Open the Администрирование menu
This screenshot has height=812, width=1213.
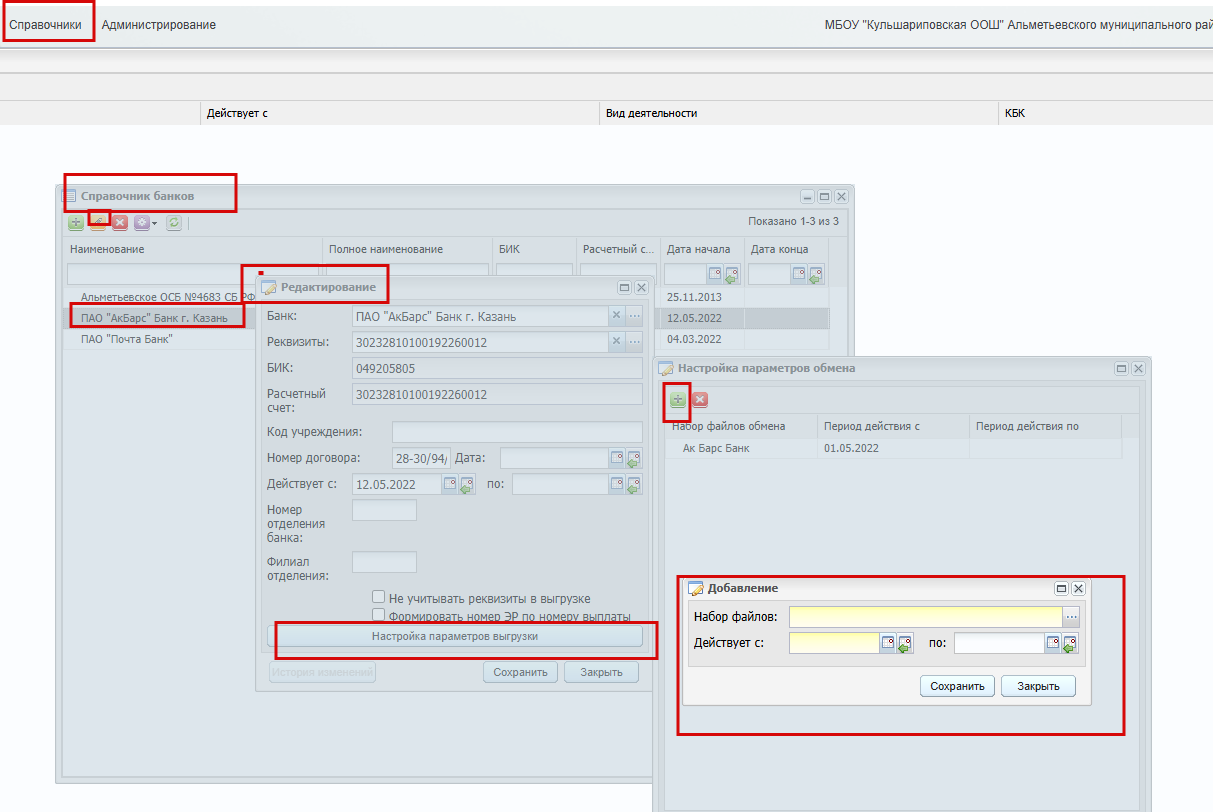(x=159, y=24)
